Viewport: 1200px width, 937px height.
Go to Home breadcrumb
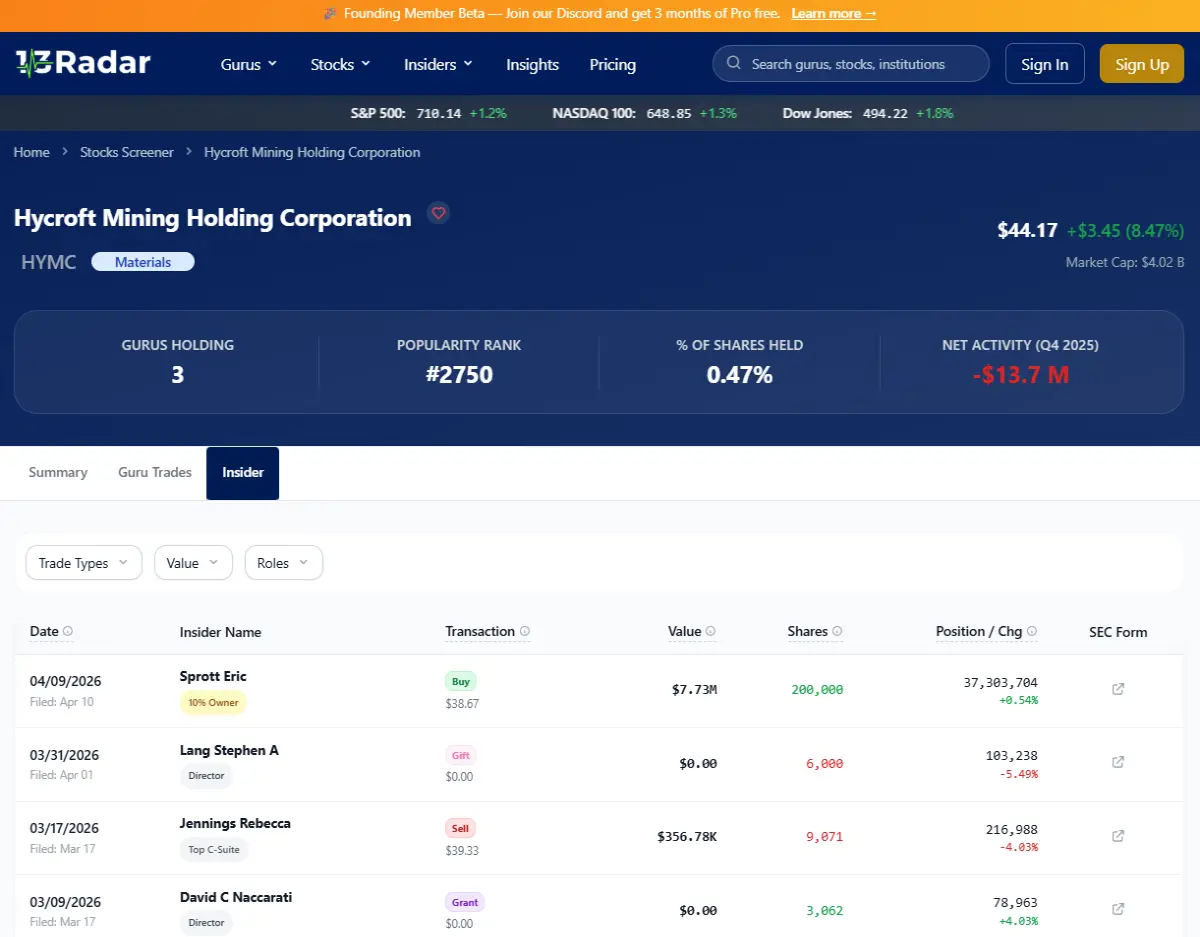[x=32, y=152]
